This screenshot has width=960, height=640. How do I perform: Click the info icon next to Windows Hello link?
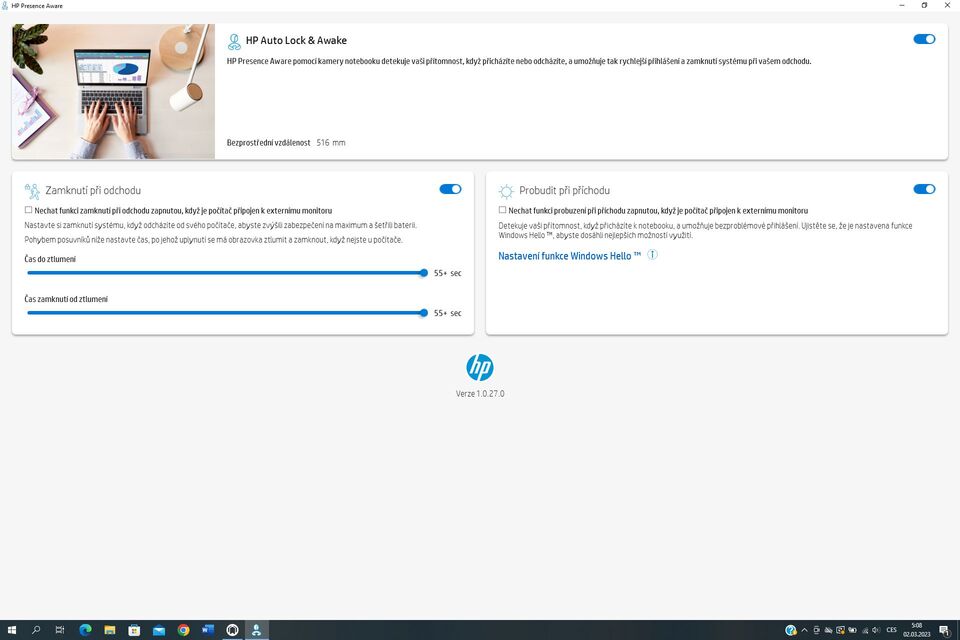pyautogui.click(x=652, y=255)
